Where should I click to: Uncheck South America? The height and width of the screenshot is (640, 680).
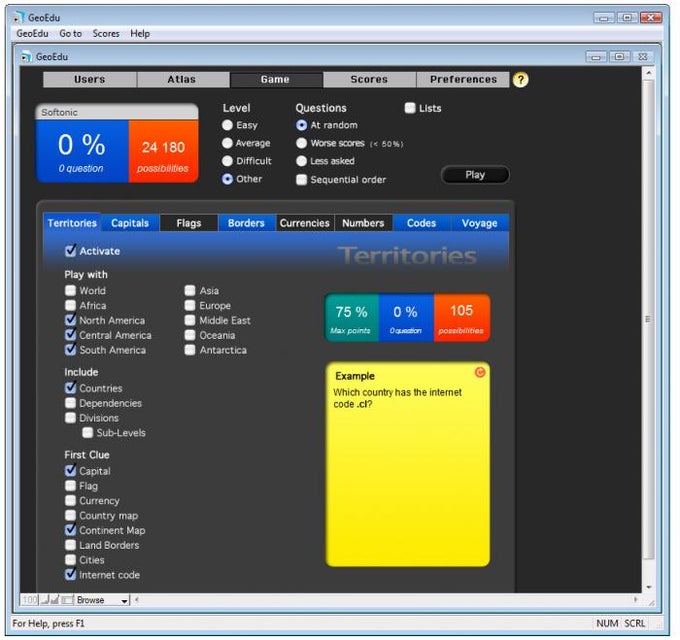coord(70,349)
